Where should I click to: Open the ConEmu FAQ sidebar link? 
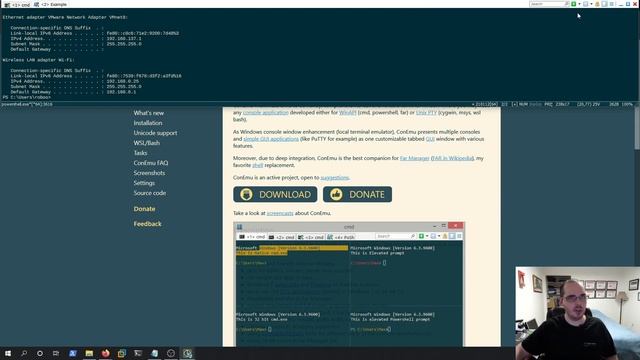(x=151, y=163)
